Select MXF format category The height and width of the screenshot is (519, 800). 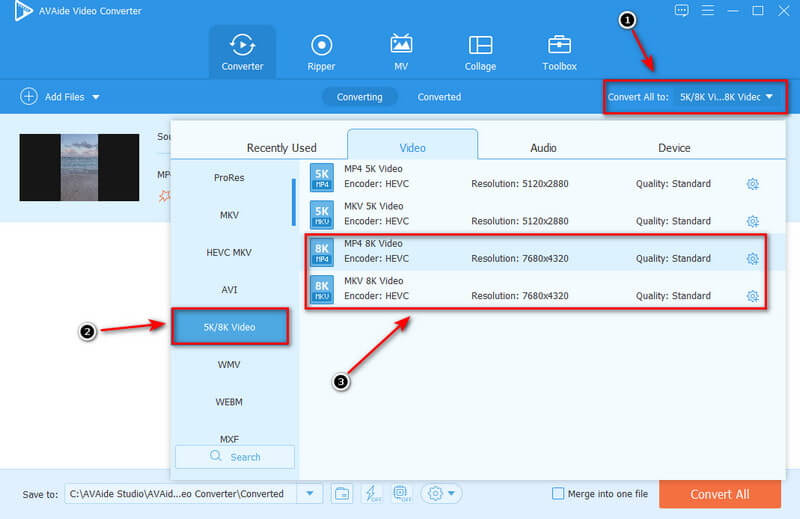pos(229,439)
